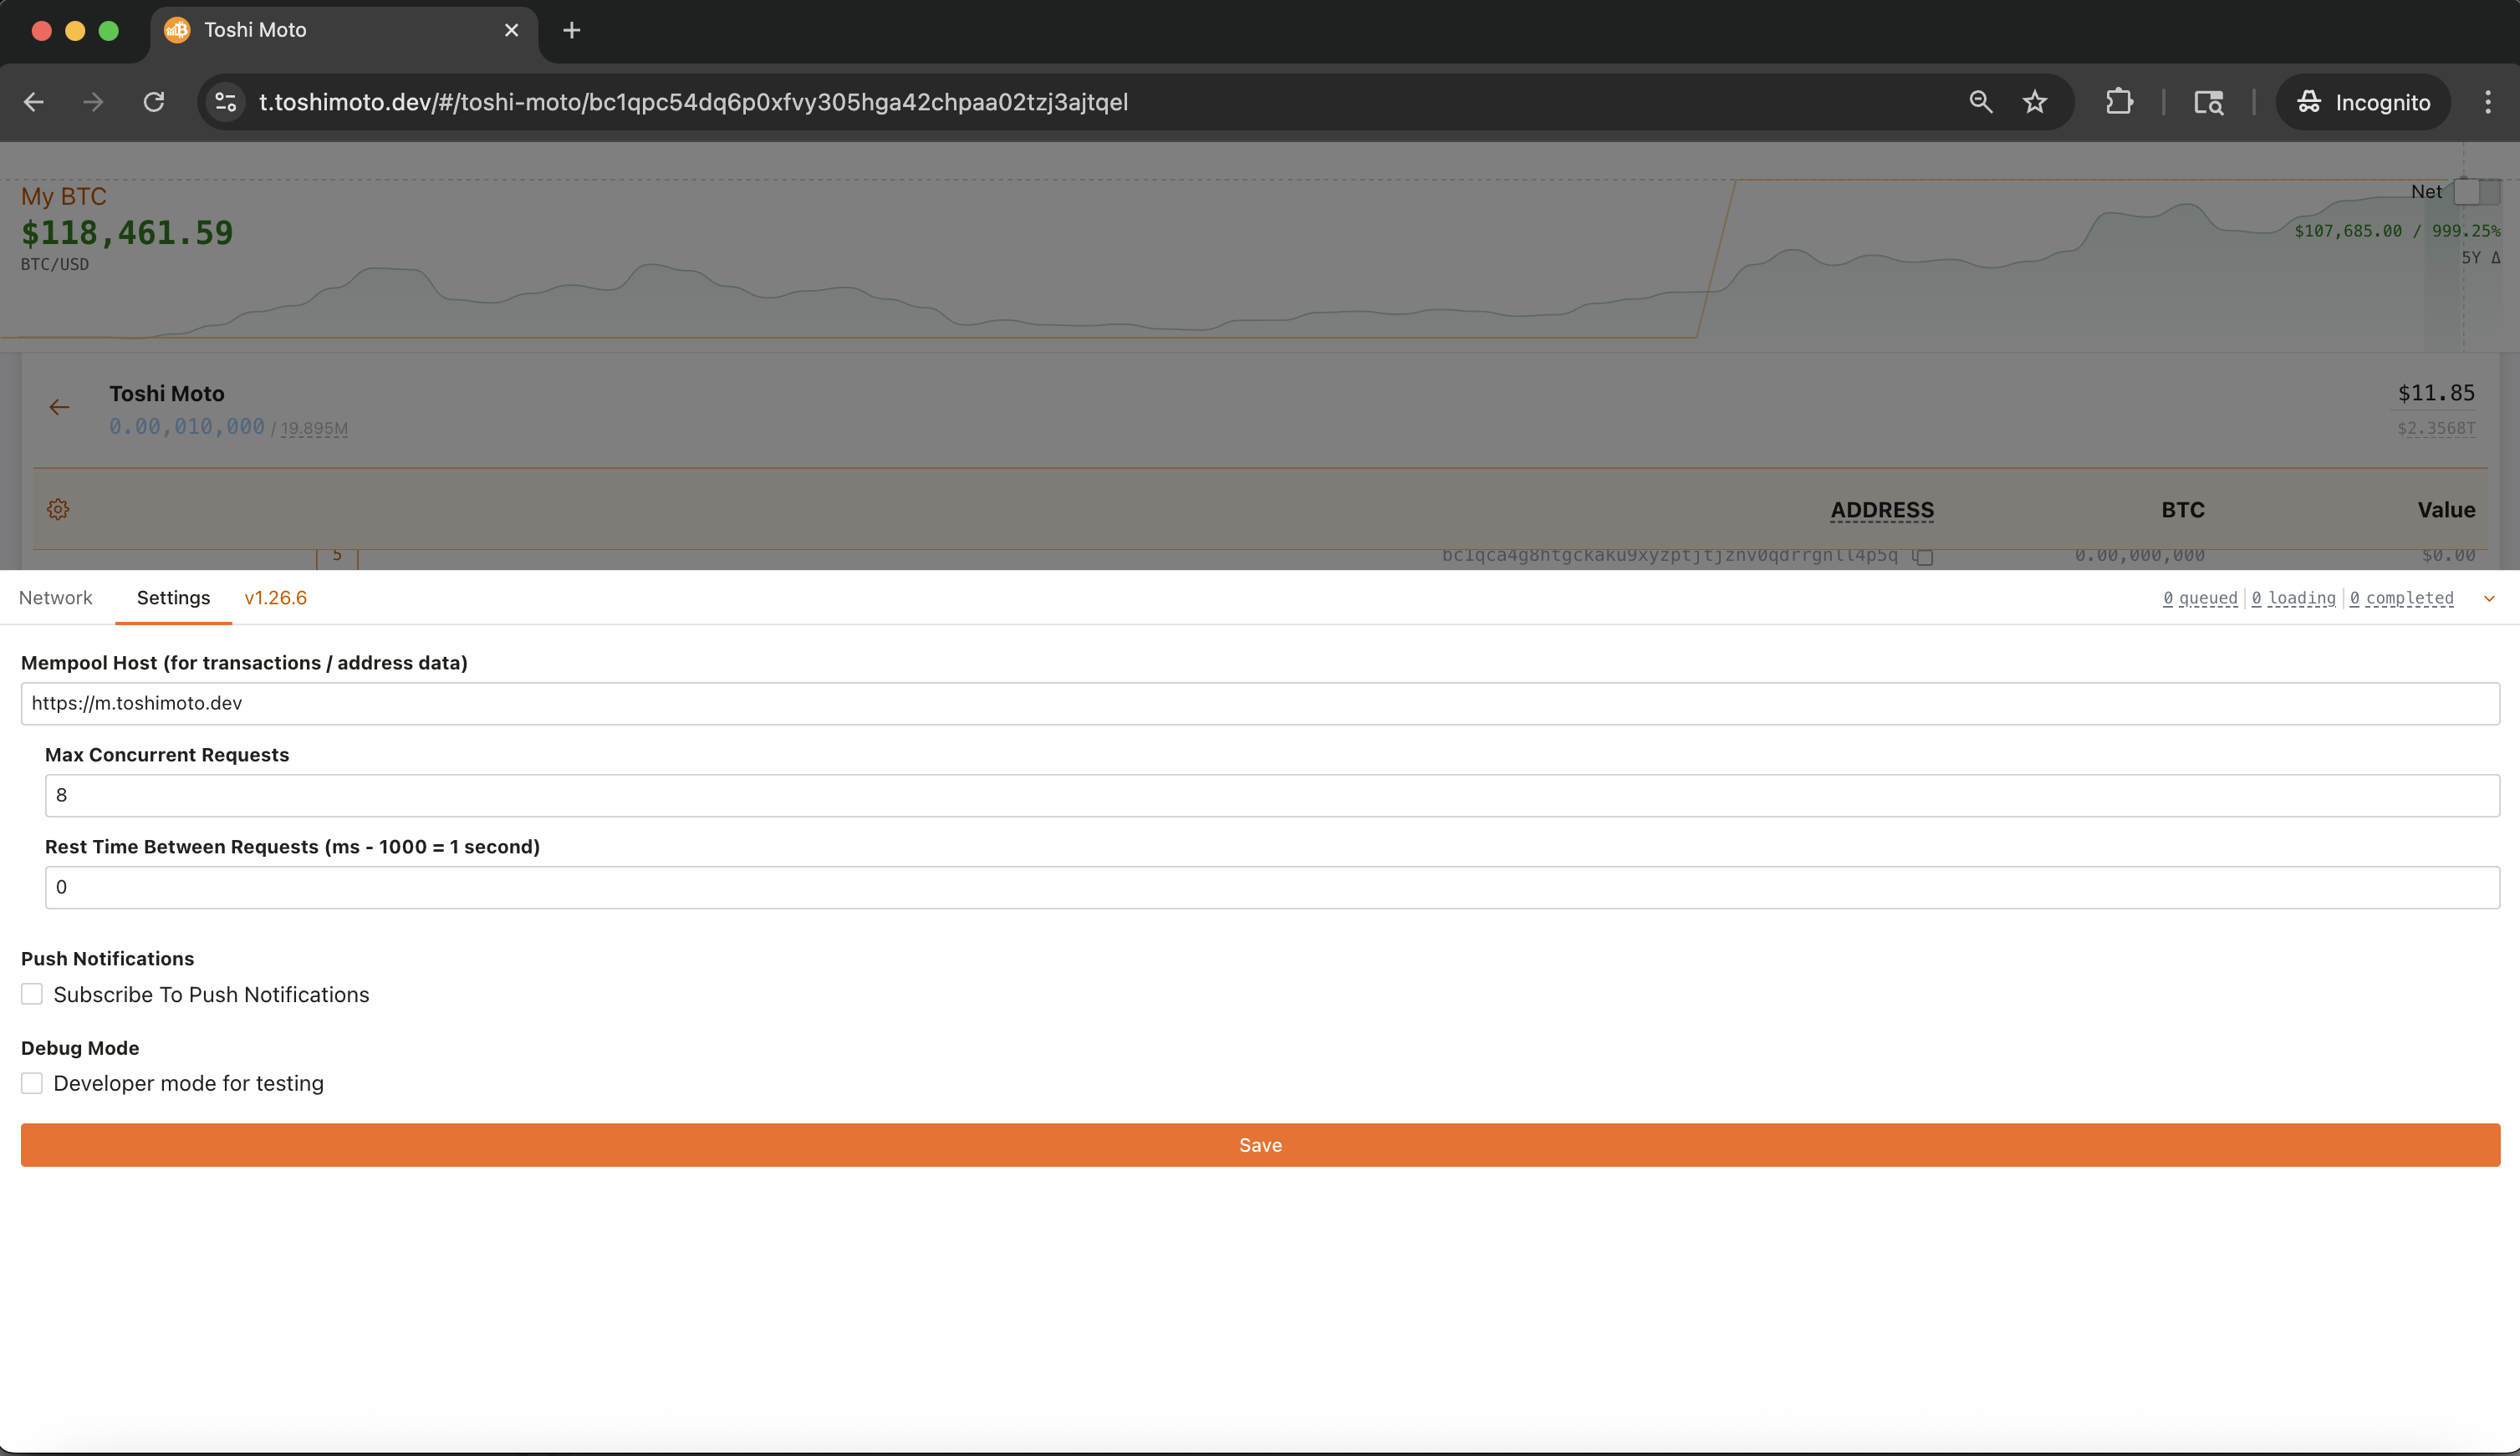Click the orange back arrow beside Toshi Moto
The width and height of the screenshot is (2520, 1456).
[59, 407]
